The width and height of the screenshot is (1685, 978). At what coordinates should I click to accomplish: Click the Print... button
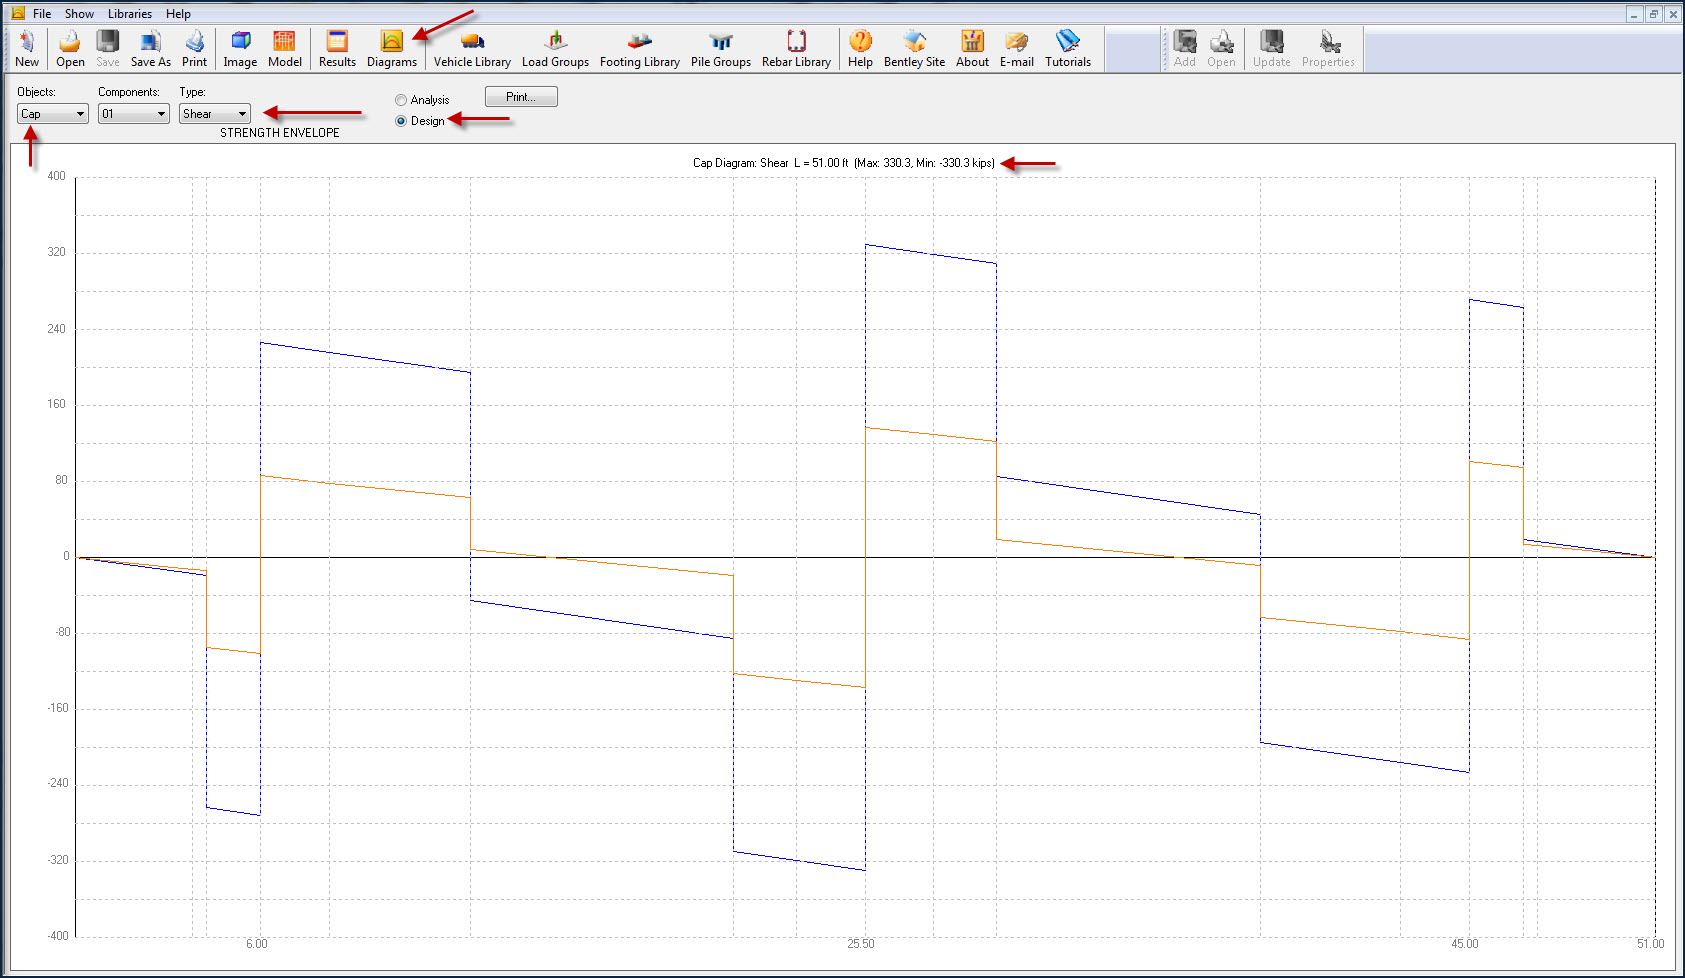pyautogui.click(x=521, y=97)
